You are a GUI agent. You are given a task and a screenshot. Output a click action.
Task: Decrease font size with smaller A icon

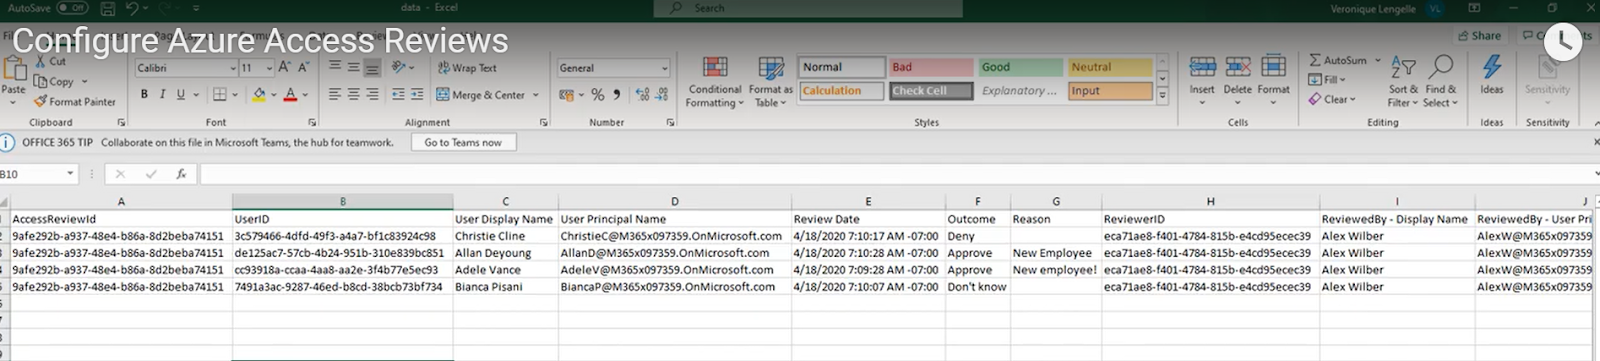tap(303, 67)
